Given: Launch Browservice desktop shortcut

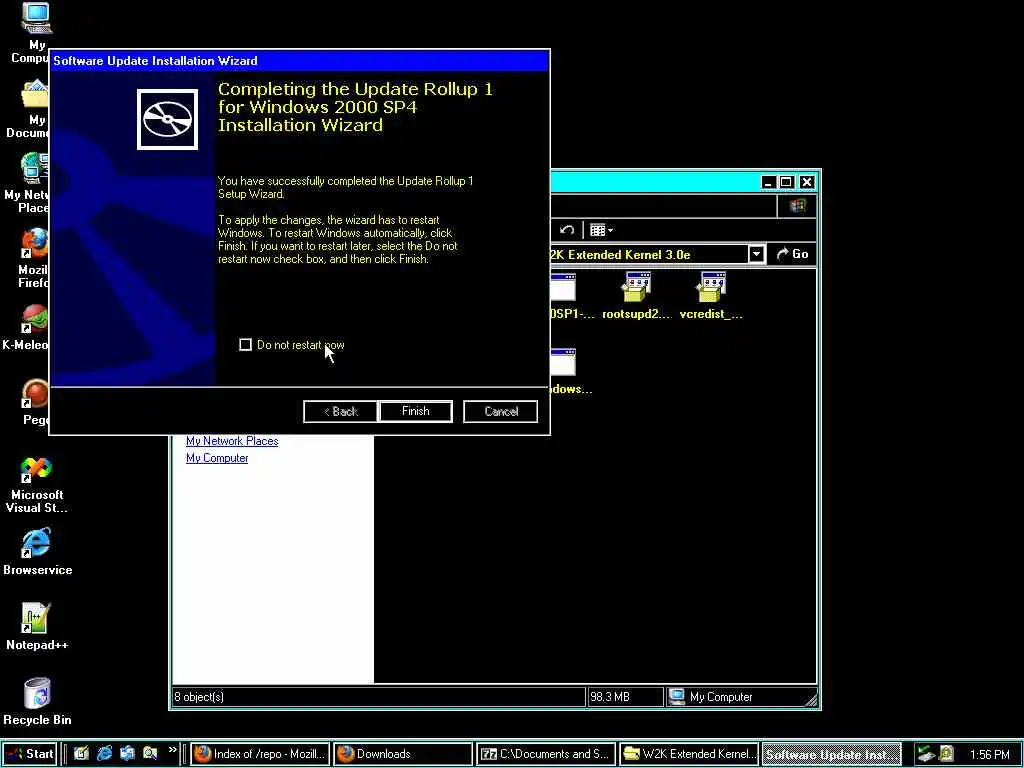Looking at the screenshot, I should pyautogui.click(x=37, y=552).
